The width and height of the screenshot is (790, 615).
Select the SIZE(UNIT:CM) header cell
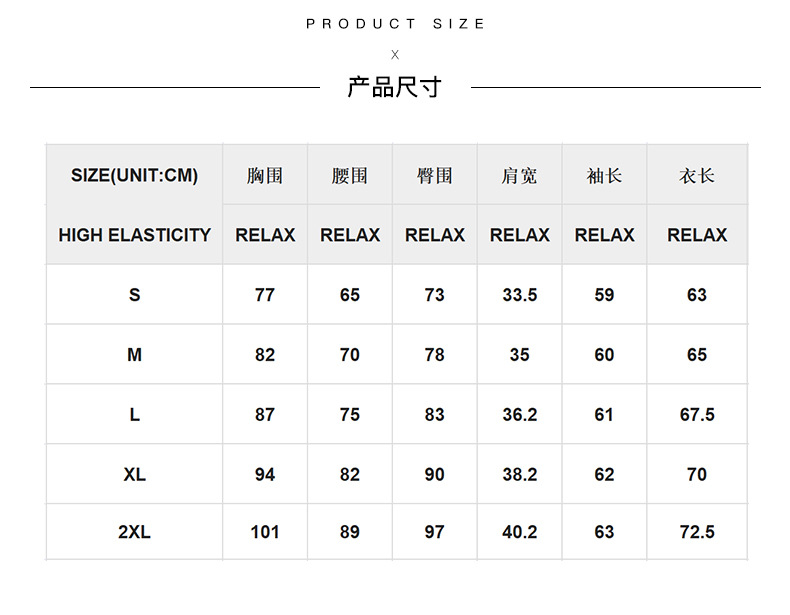coord(135,175)
